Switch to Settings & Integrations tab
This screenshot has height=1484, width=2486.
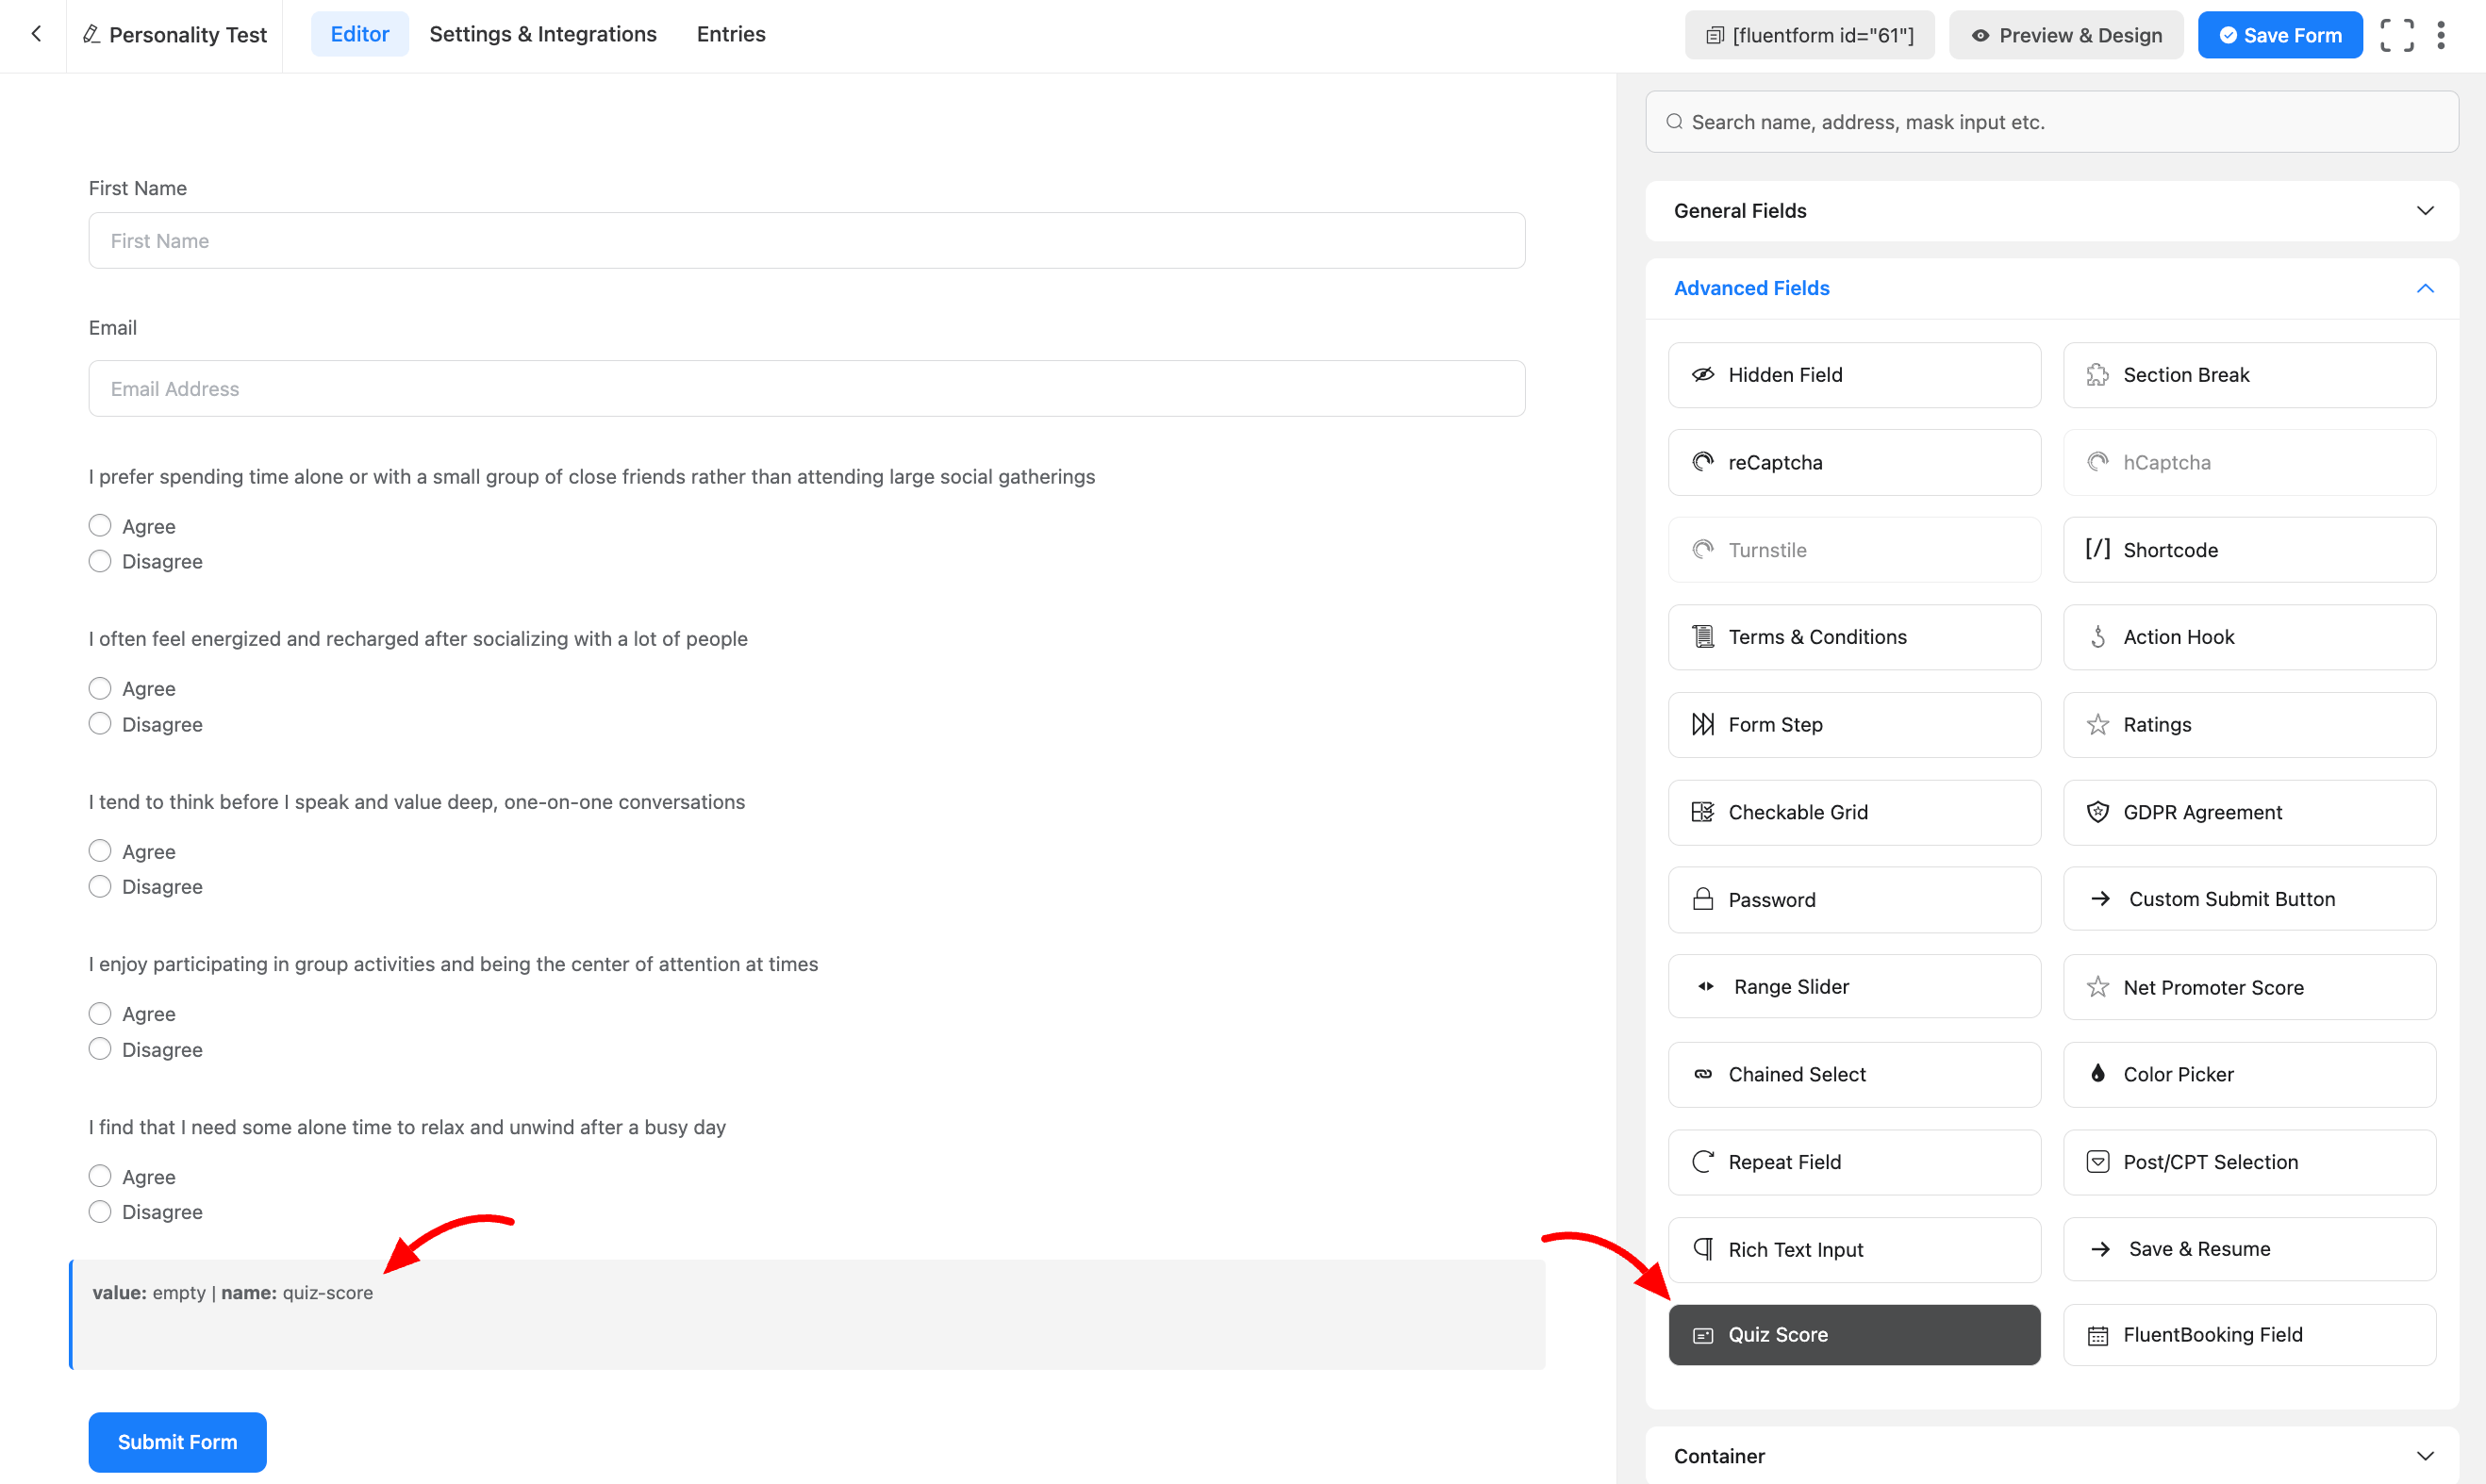[543, 34]
